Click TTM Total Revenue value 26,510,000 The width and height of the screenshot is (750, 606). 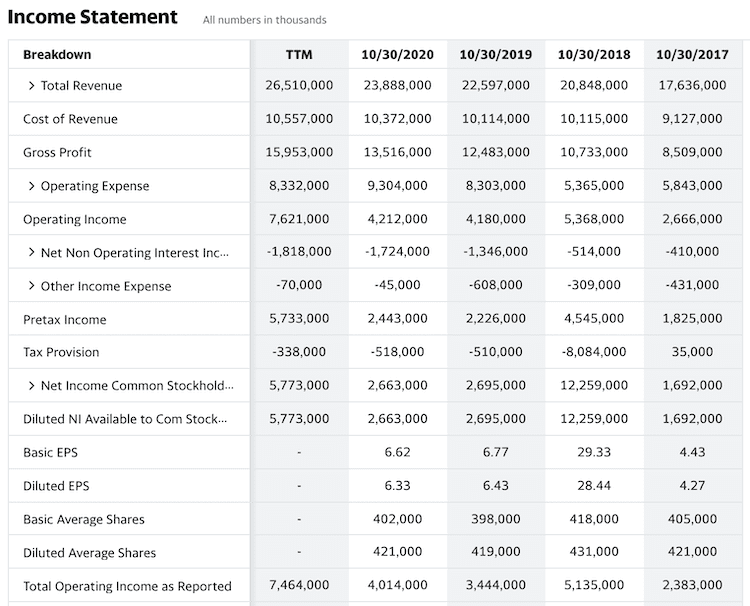point(299,85)
